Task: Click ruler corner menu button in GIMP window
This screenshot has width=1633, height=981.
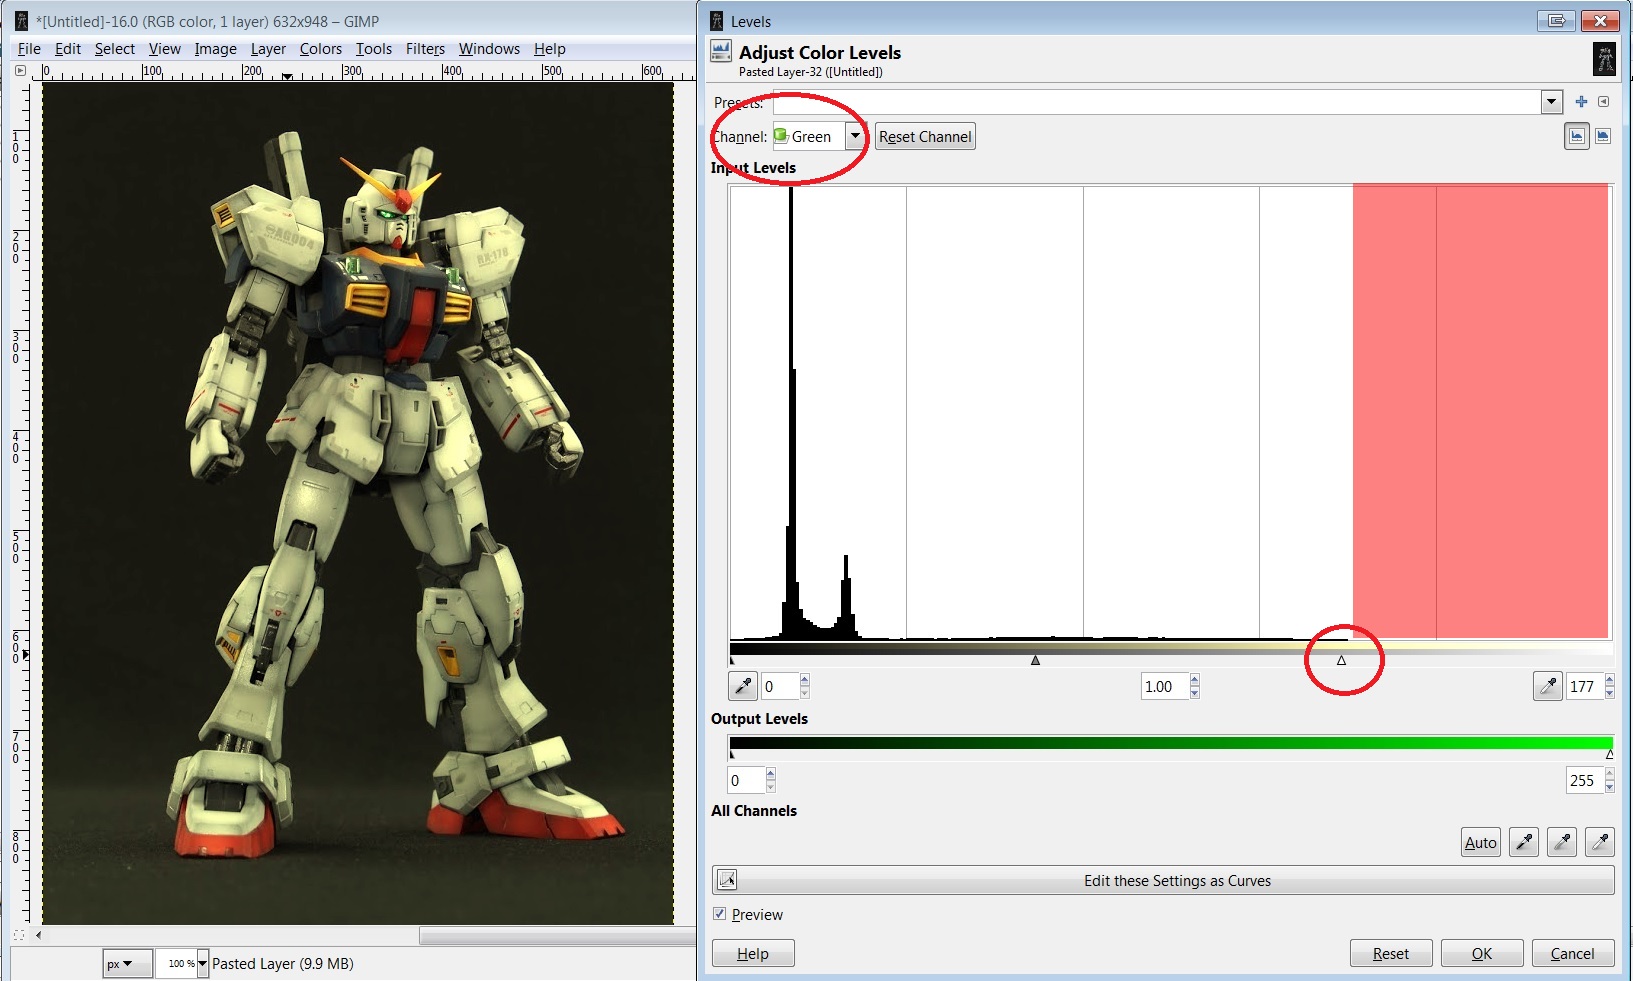Action: (x=20, y=71)
